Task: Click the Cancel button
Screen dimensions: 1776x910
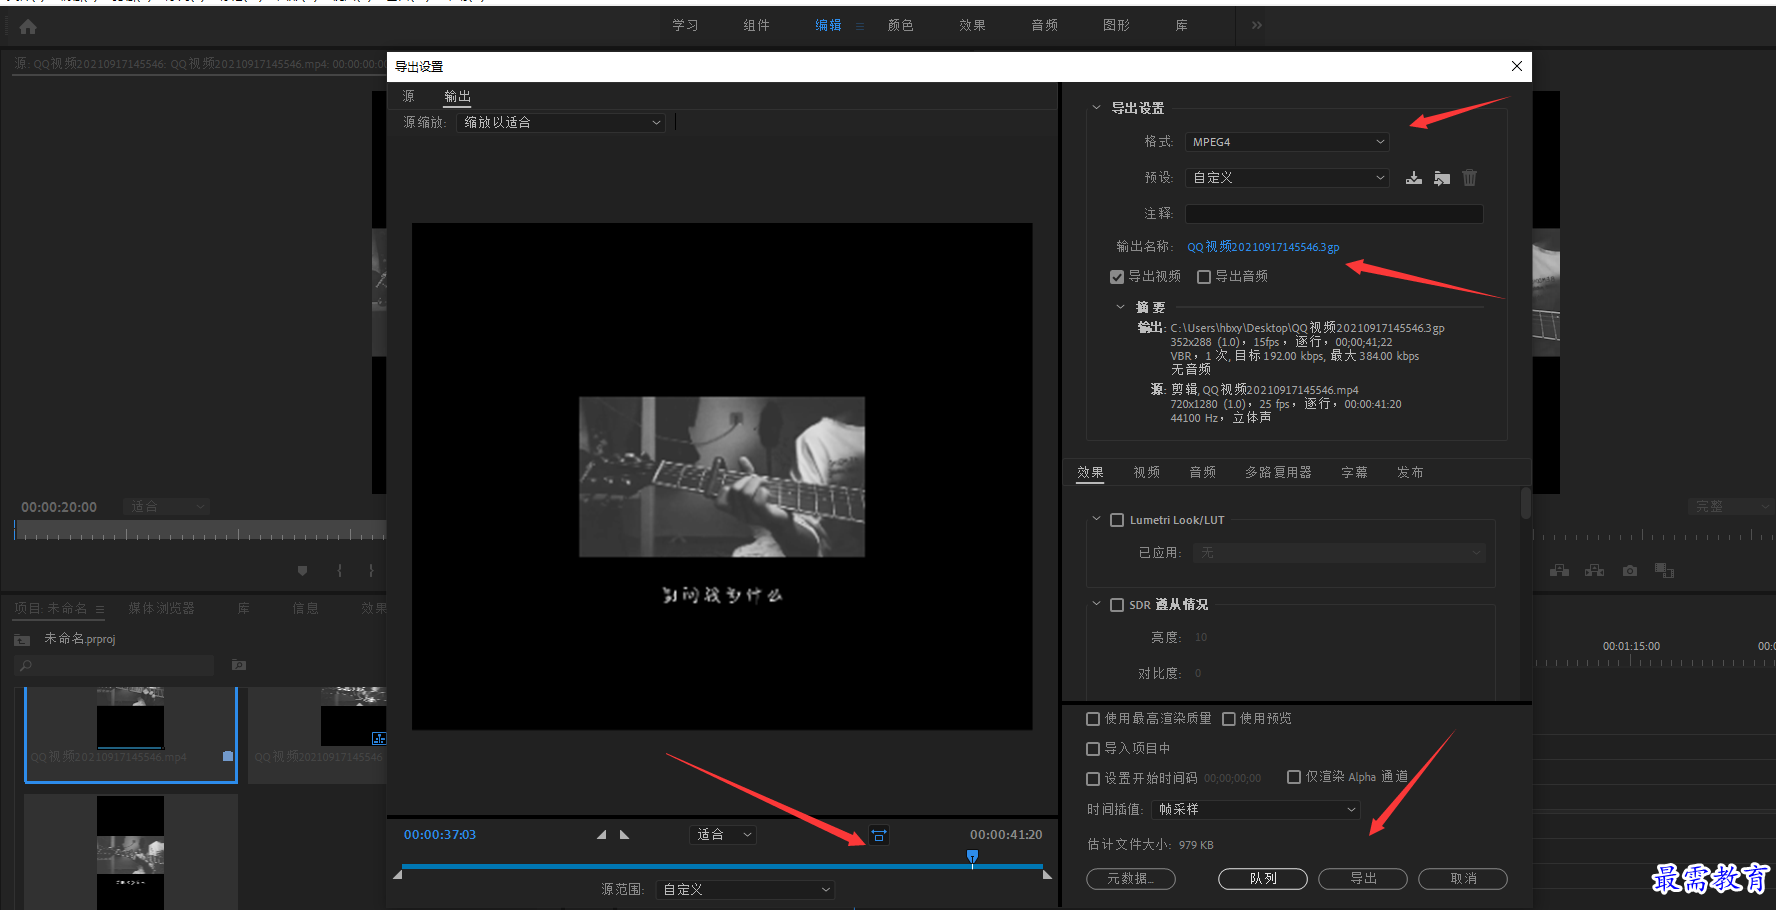Action: pos(1463,879)
